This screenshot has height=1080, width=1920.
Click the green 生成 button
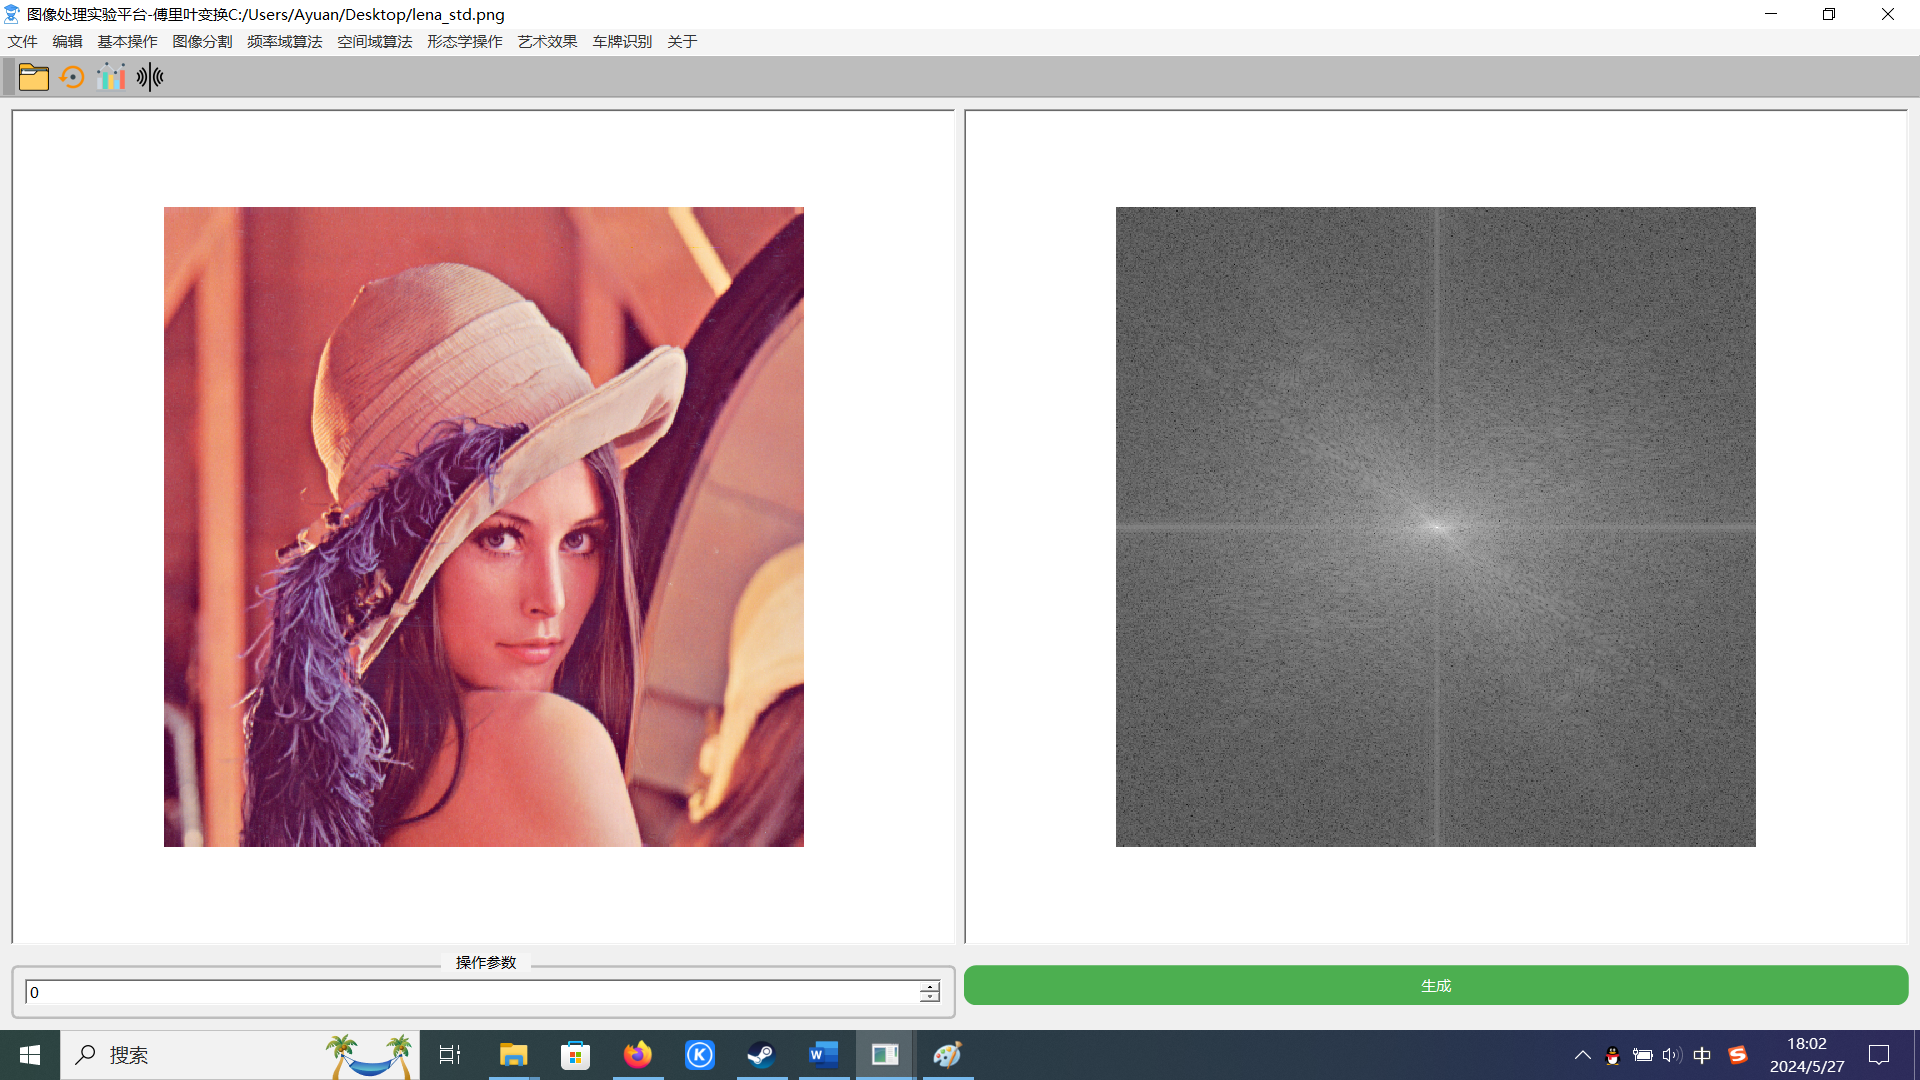[x=1435, y=985]
